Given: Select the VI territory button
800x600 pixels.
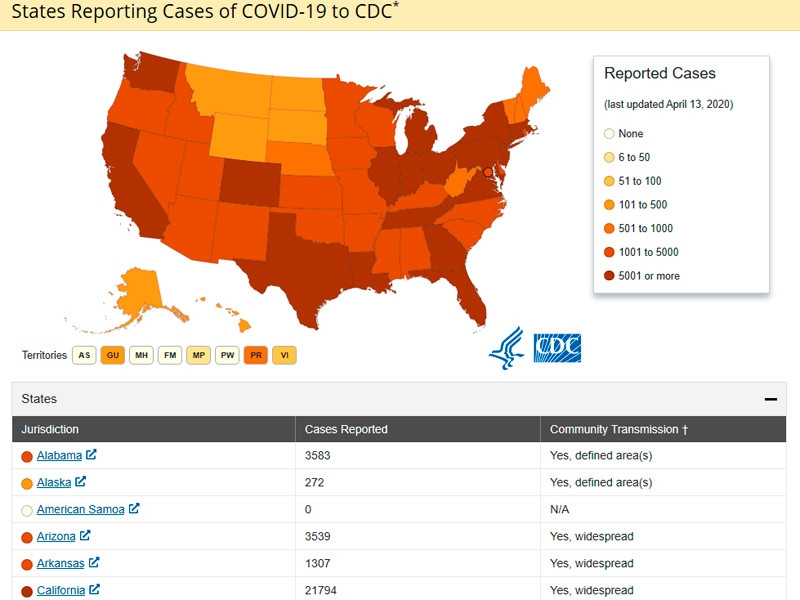Looking at the screenshot, I should (285, 355).
